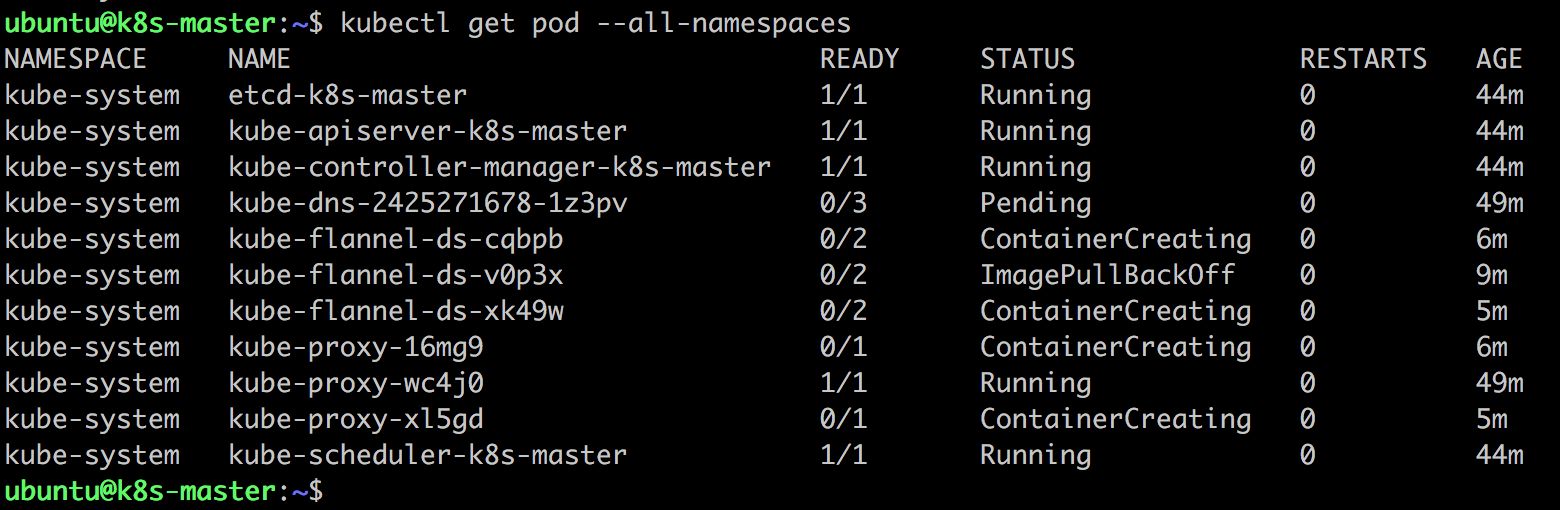
Task: Select pod name kube-flannel-ds-cqbpb
Action: [x=396, y=239]
